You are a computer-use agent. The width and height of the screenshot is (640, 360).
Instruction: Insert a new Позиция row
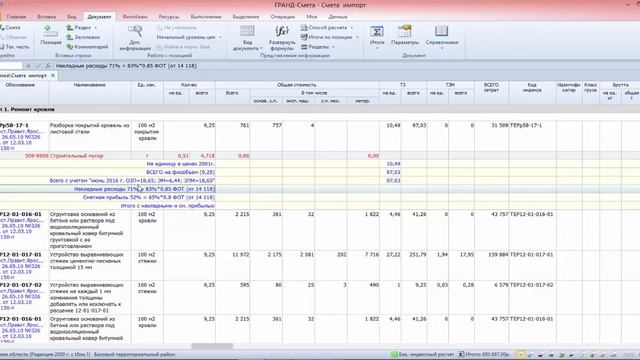(x=51, y=35)
